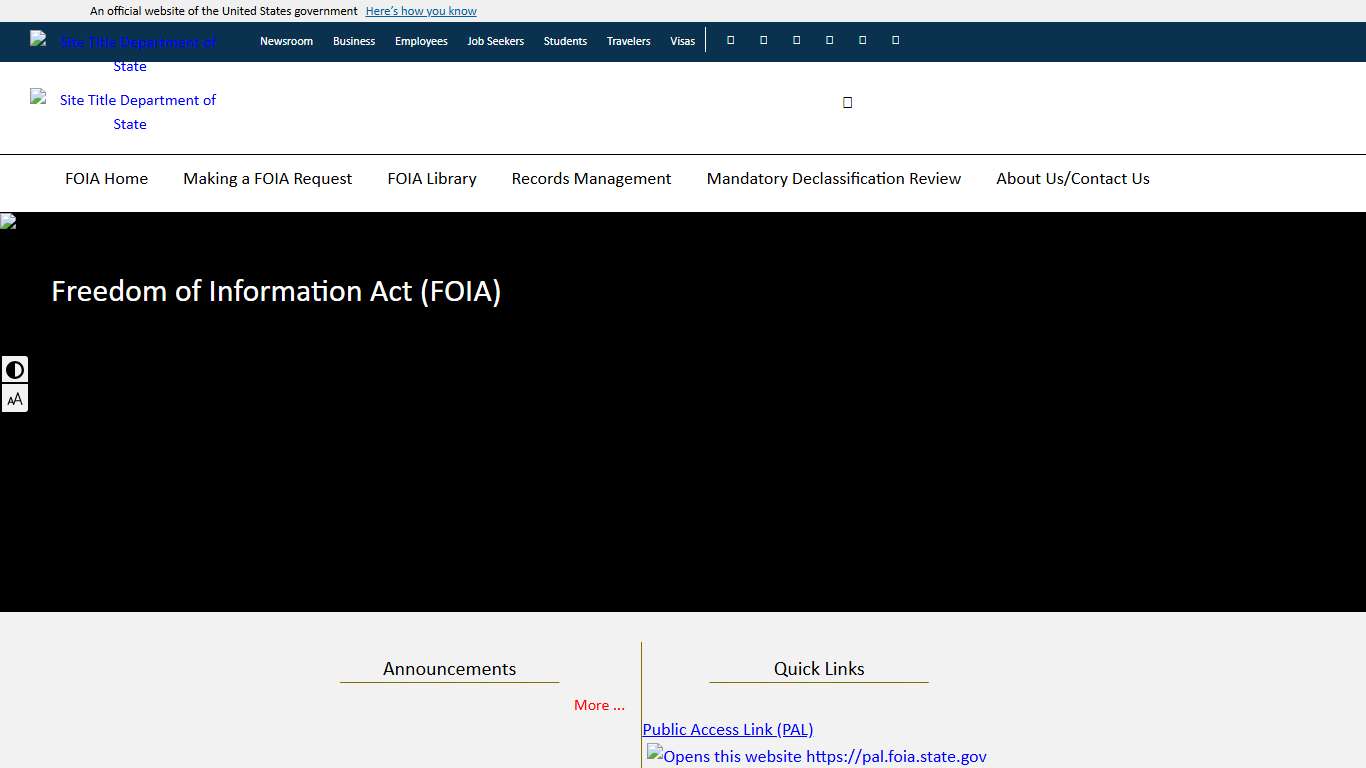Viewport: 1366px width, 768px height.
Task: Click the fourth social media icon near Visas
Action: pos(829,40)
